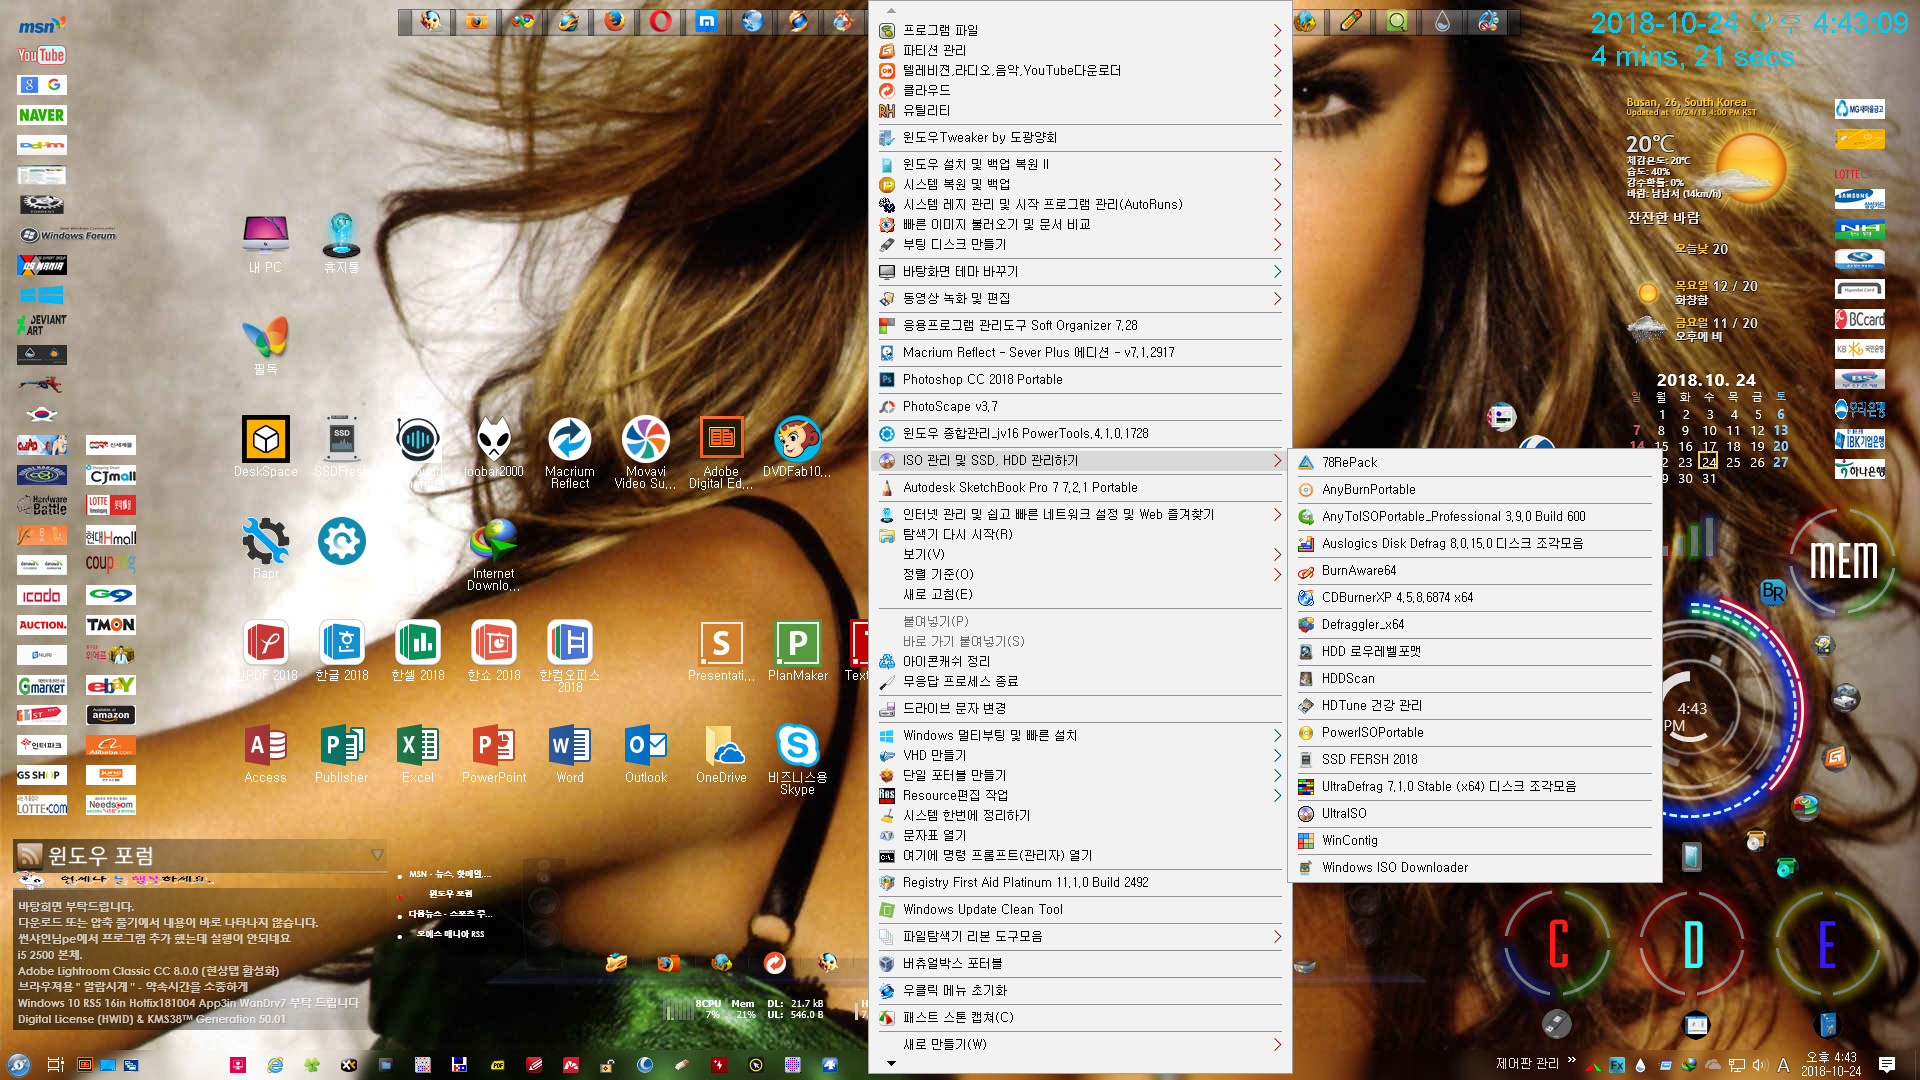Select Registry First Aid Platinum entry
The image size is (1920, 1080).
pyautogui.click(x=1080, y=882)
